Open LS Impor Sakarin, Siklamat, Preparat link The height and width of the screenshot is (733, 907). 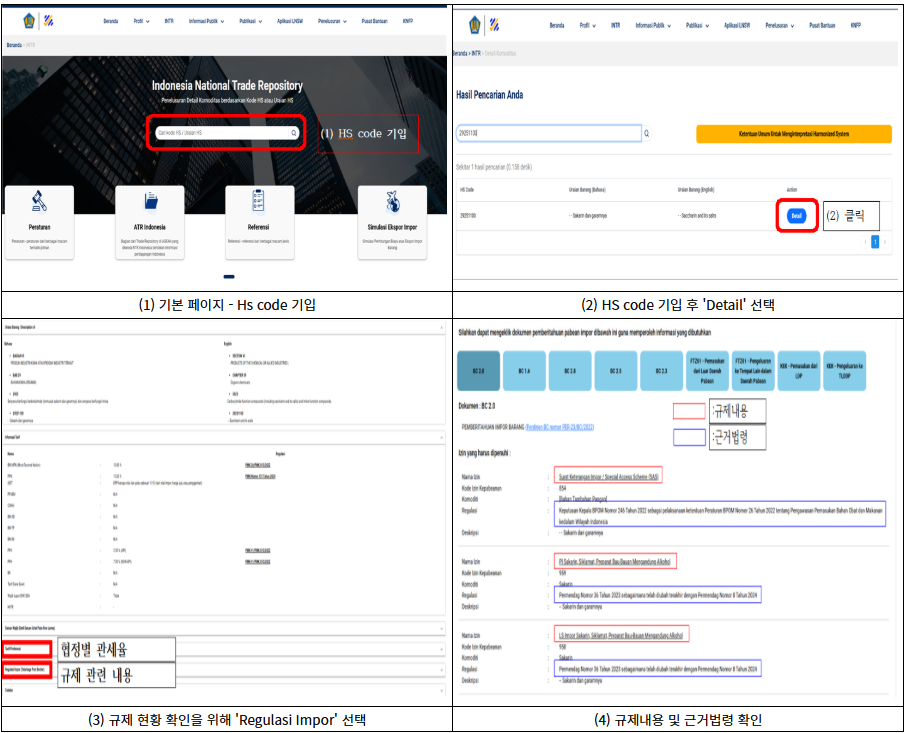coord(621,635)
